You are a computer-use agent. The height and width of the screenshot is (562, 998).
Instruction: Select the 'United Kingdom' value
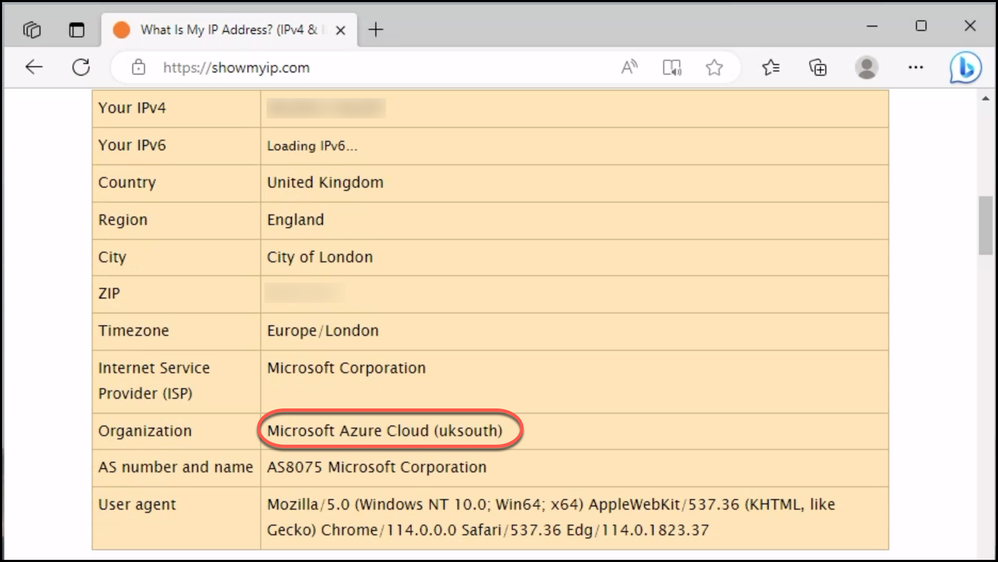click(325, 183)
